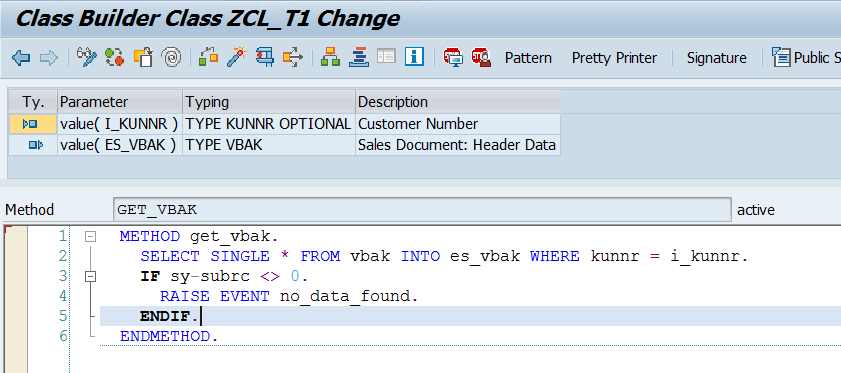Place cursor on RAISE EVENT no_data_found line
841x373 pixels.
288,296
